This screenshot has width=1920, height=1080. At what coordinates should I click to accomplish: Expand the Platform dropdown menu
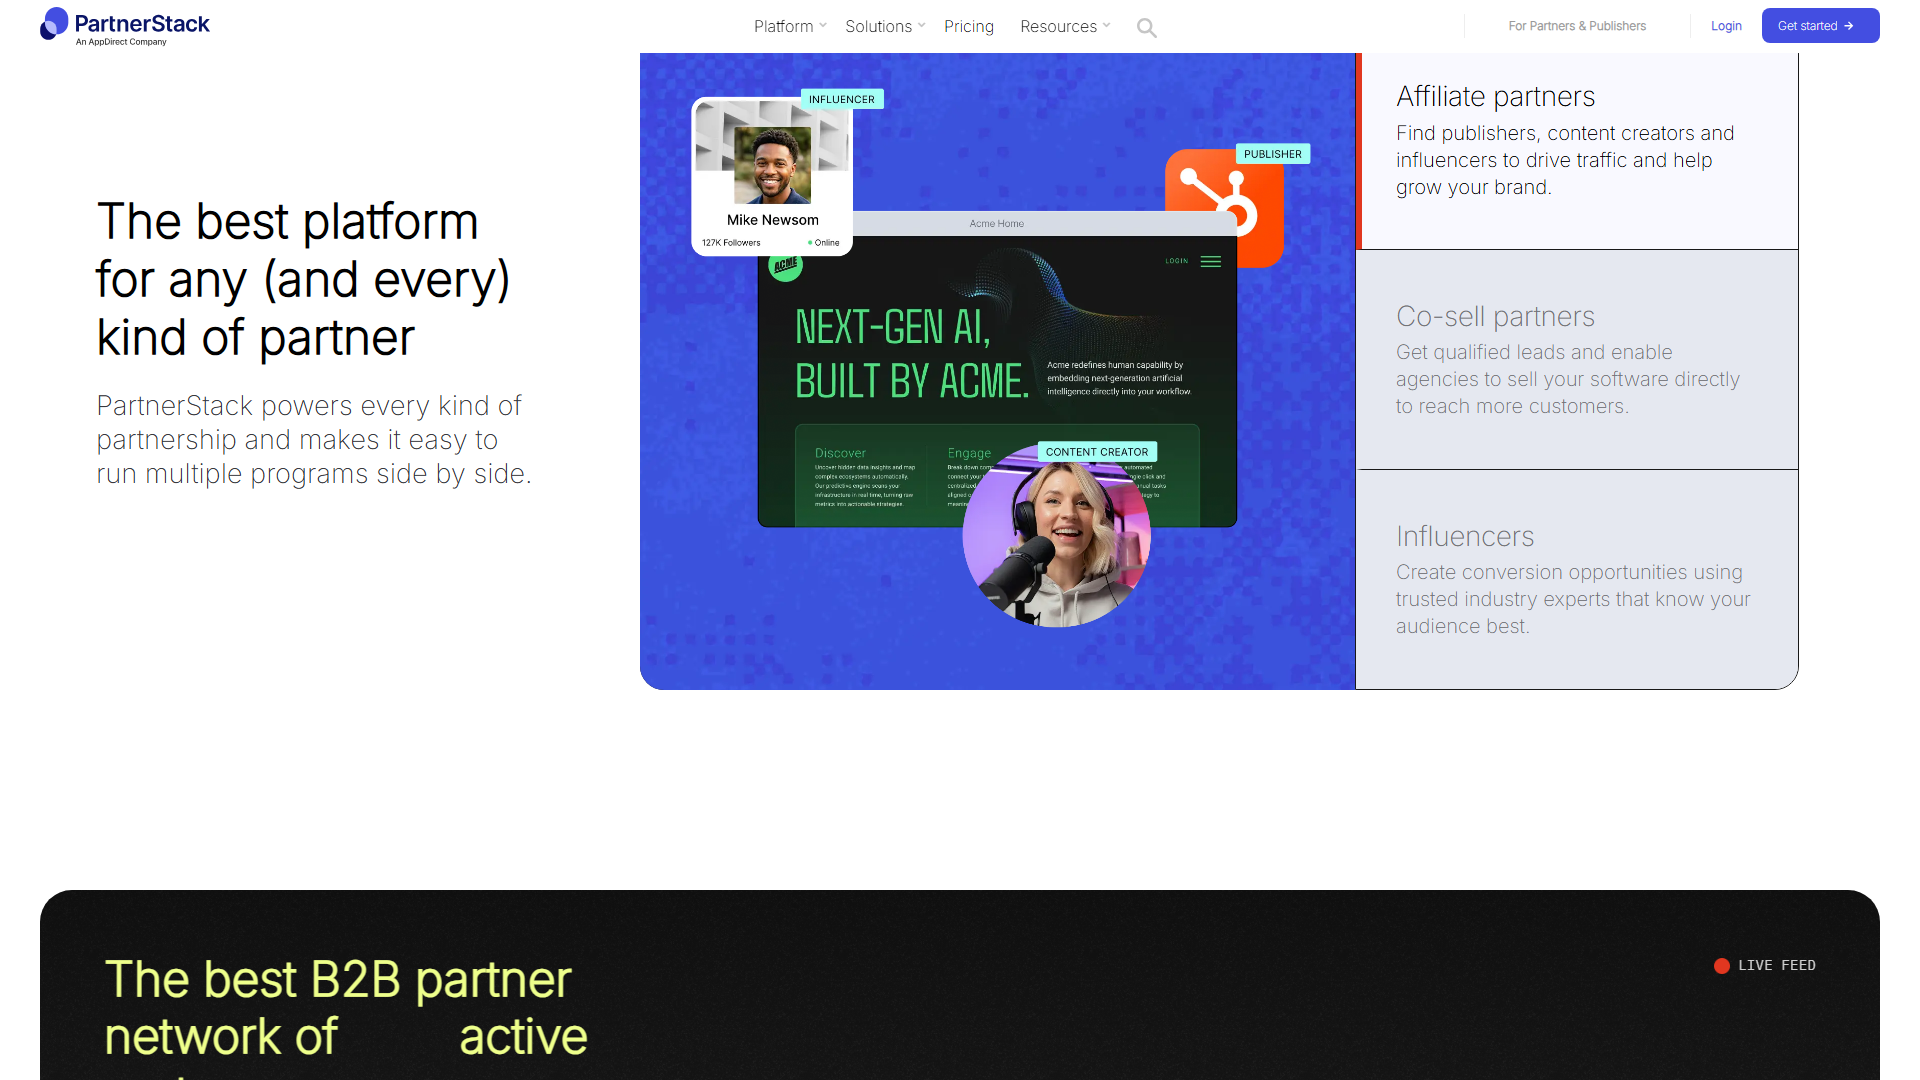(790, 26)
